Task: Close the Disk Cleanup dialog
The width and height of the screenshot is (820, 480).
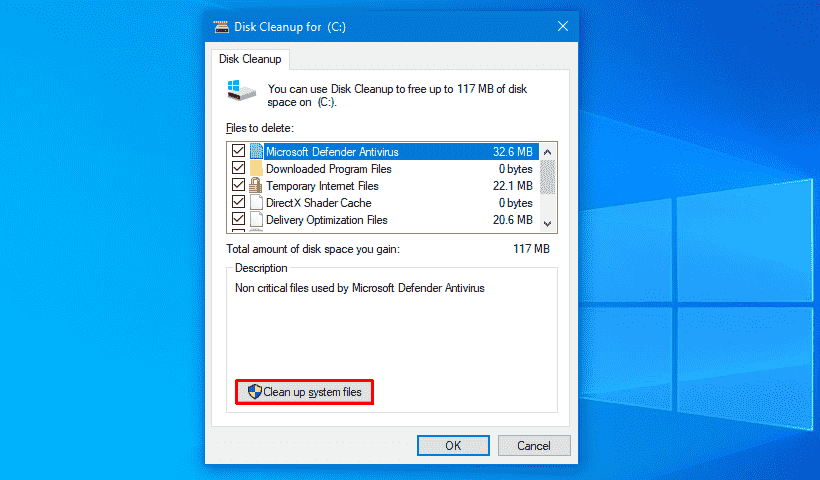Action: (563, 26)
